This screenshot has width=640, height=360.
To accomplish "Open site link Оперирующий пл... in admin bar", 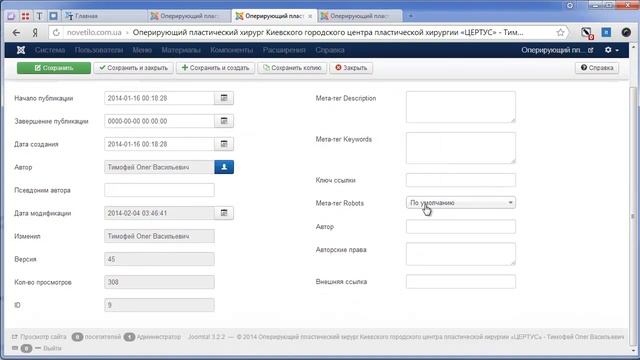I will click(x=557, y=50).
